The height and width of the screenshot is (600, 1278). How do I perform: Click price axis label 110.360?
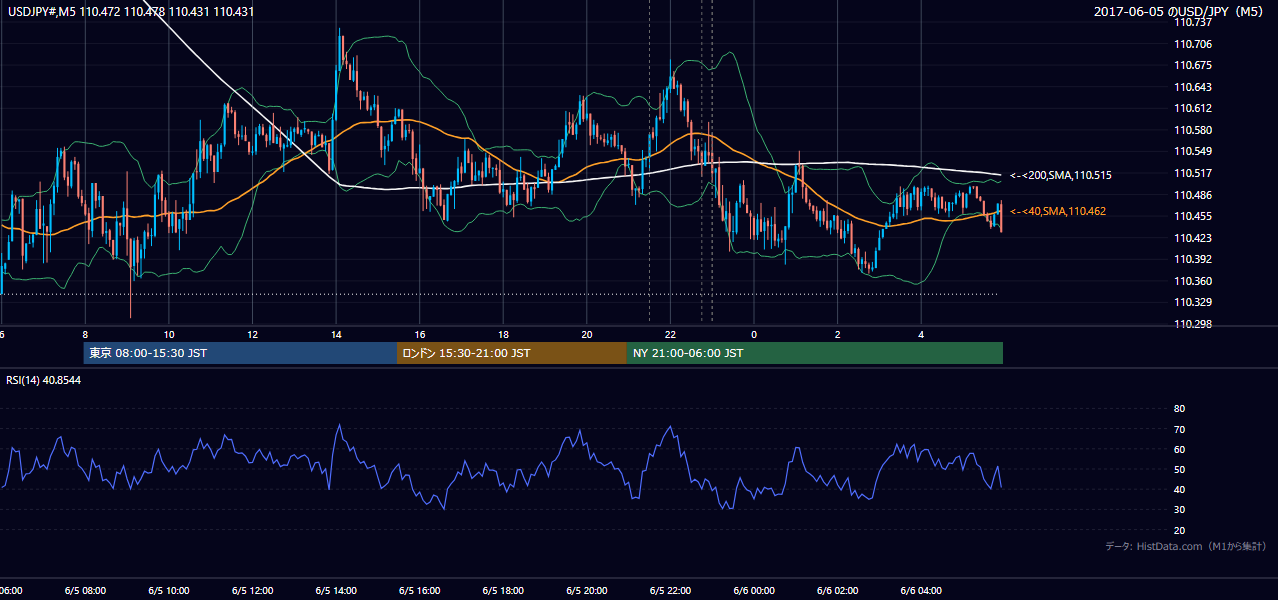pyautogui.click(x=1195, y=281)
